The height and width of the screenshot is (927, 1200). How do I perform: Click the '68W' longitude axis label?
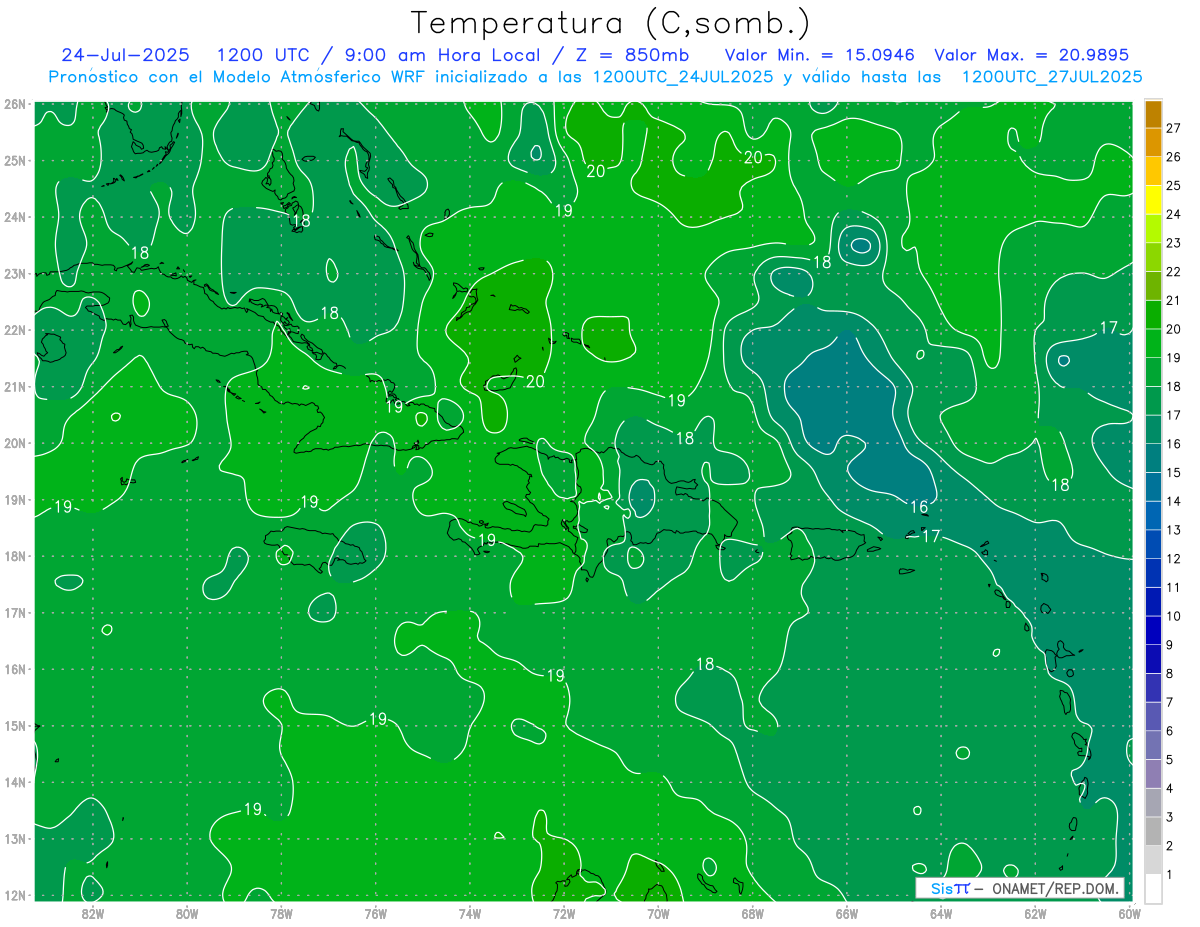tap(752, 913)
